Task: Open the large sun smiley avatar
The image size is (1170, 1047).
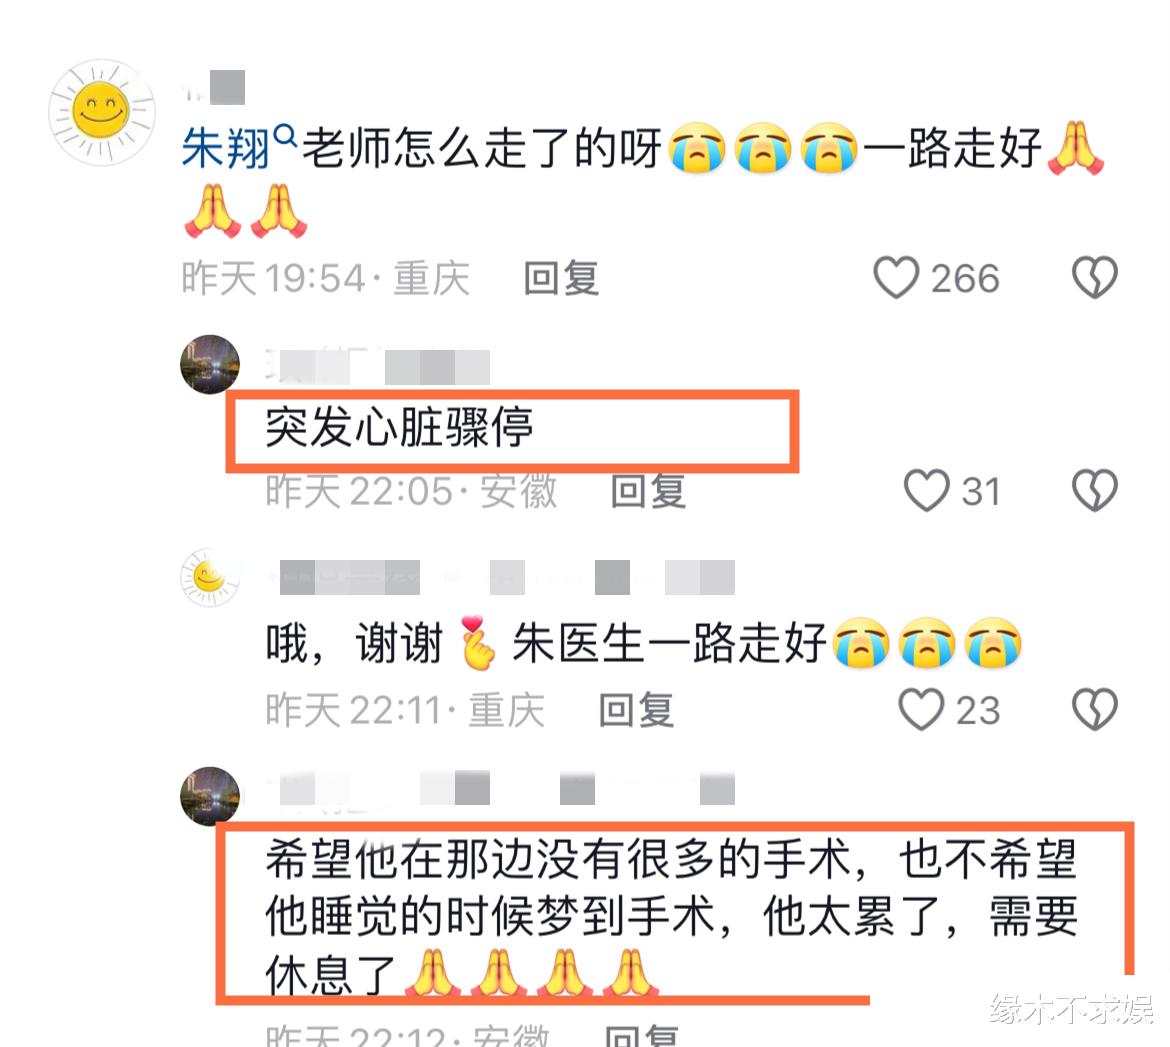Action: click(x=101, y=112)
